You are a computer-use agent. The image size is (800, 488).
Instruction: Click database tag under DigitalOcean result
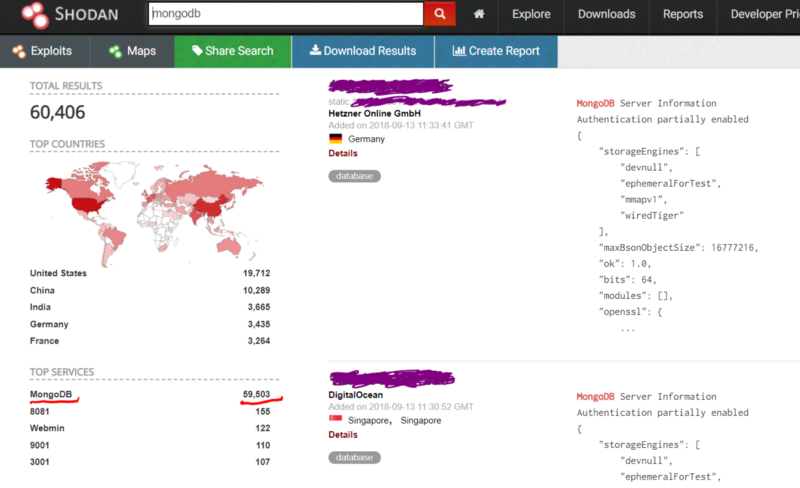[x=355, y=457]
